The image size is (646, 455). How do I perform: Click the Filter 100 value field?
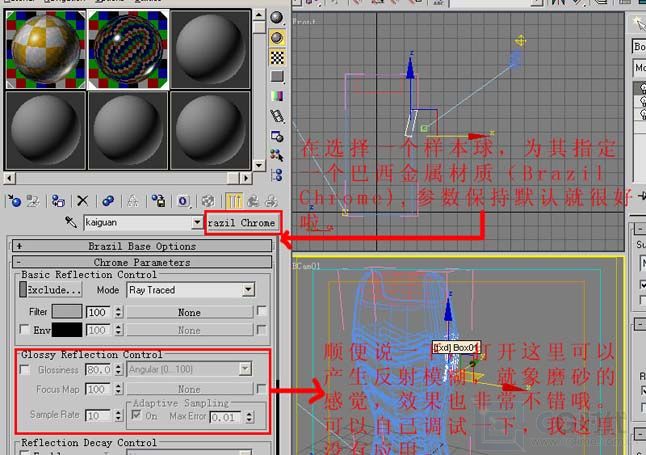click(99, 312)
